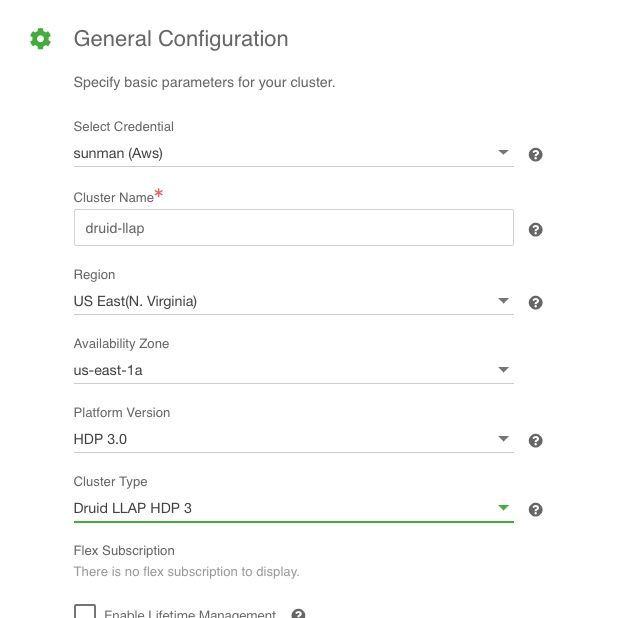Viewport: 641px width, 618px height.
Task: Click the 'no flex subscription to display' message
Action: tap(186, 572)
